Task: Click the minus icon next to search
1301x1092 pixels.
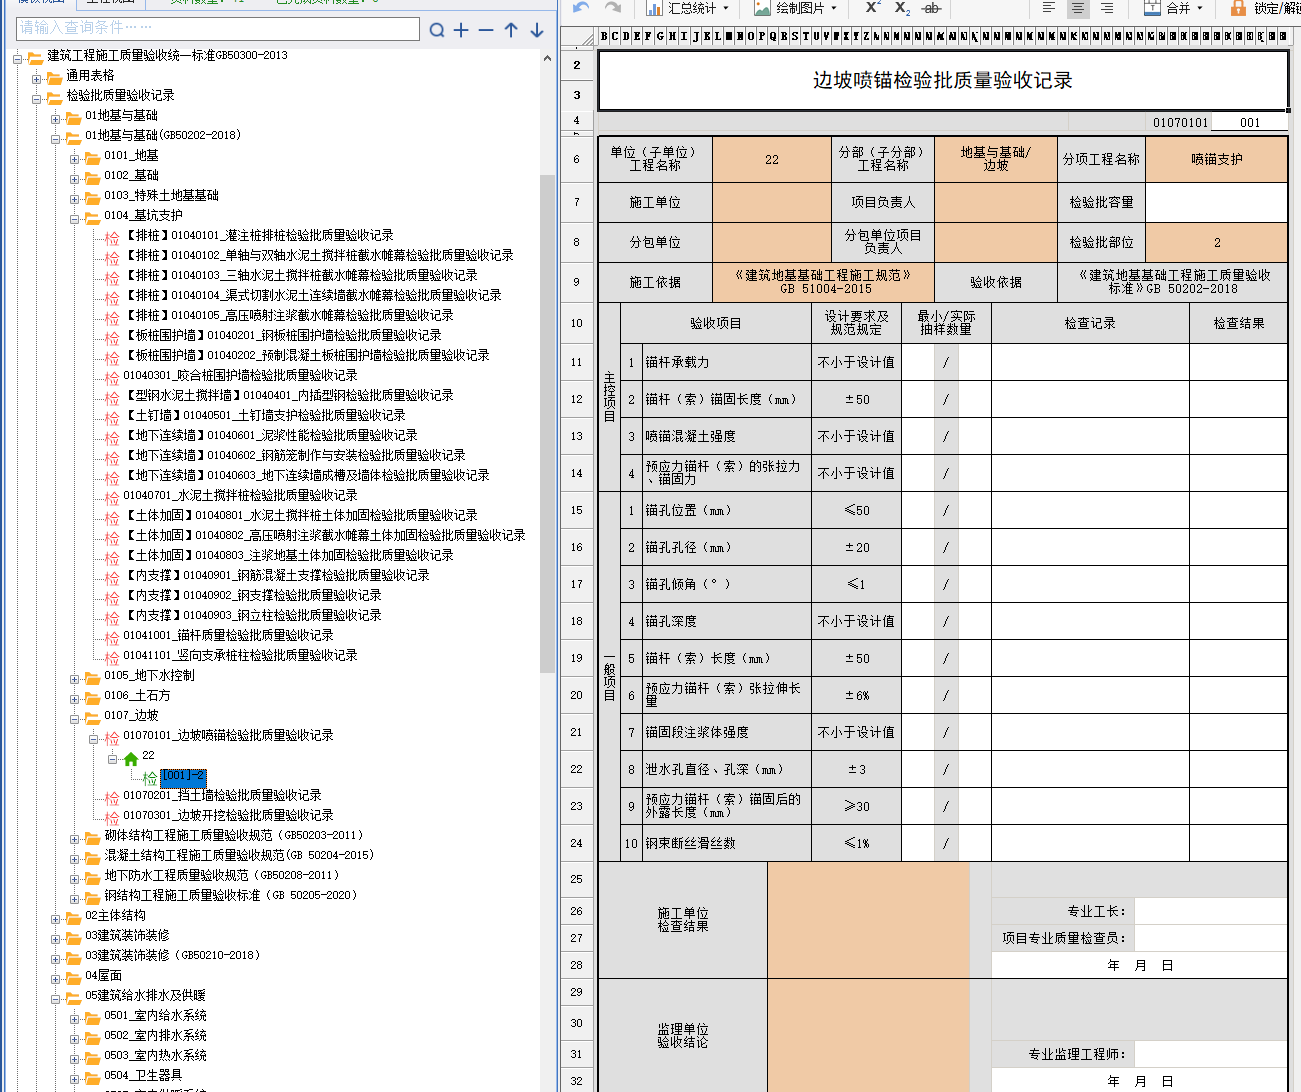Action: pyautogui.click(x=486, y=30)
